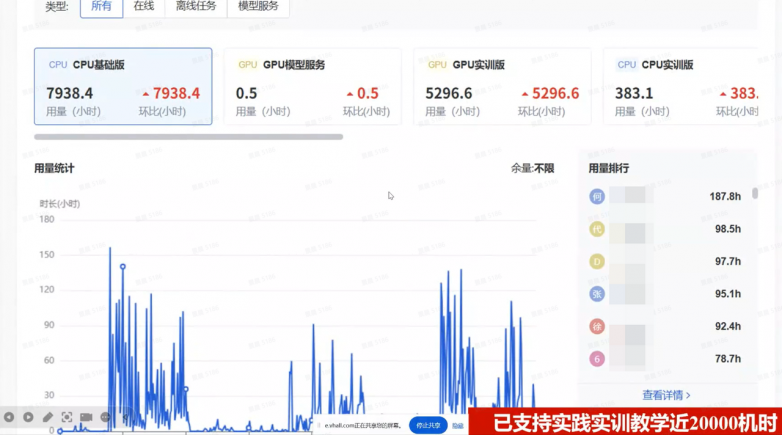Image resolution: width=782 pixels, height=435 pixels.
Task: Select the pen annotation tool
Action: tap(48, 417)
